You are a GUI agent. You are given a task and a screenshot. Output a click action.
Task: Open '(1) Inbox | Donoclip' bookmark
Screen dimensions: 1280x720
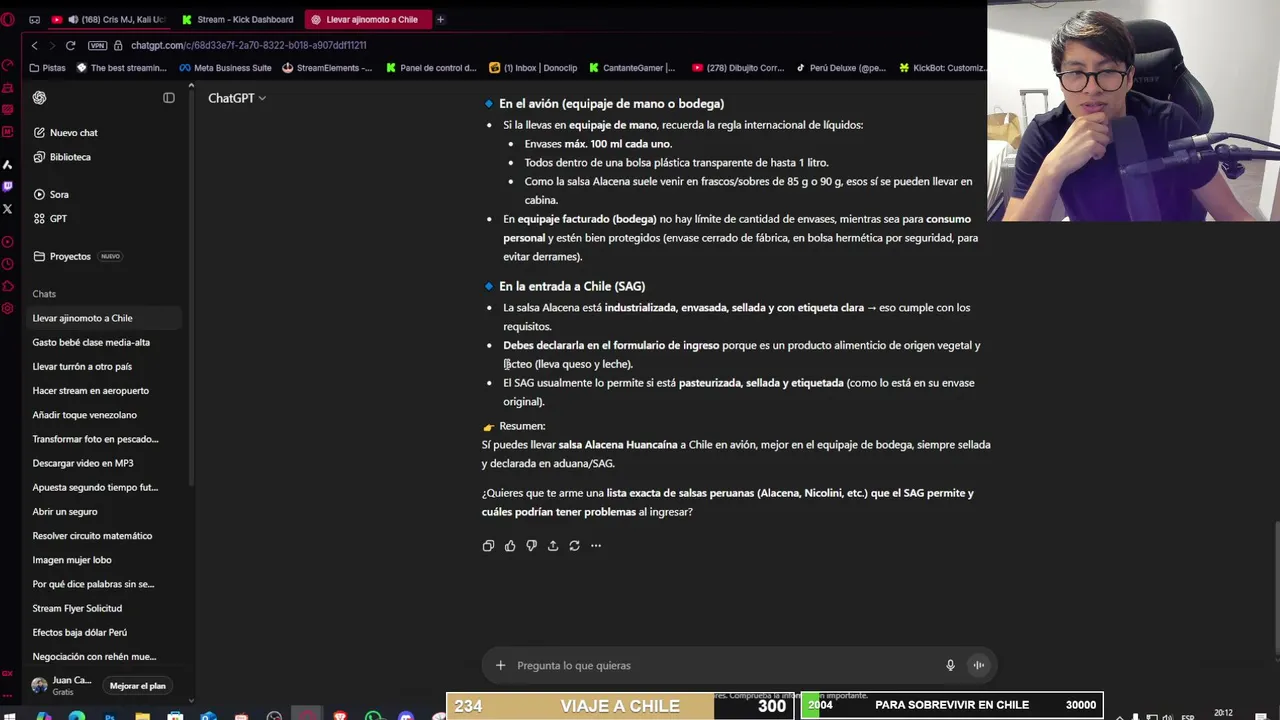tap(533, 68)
